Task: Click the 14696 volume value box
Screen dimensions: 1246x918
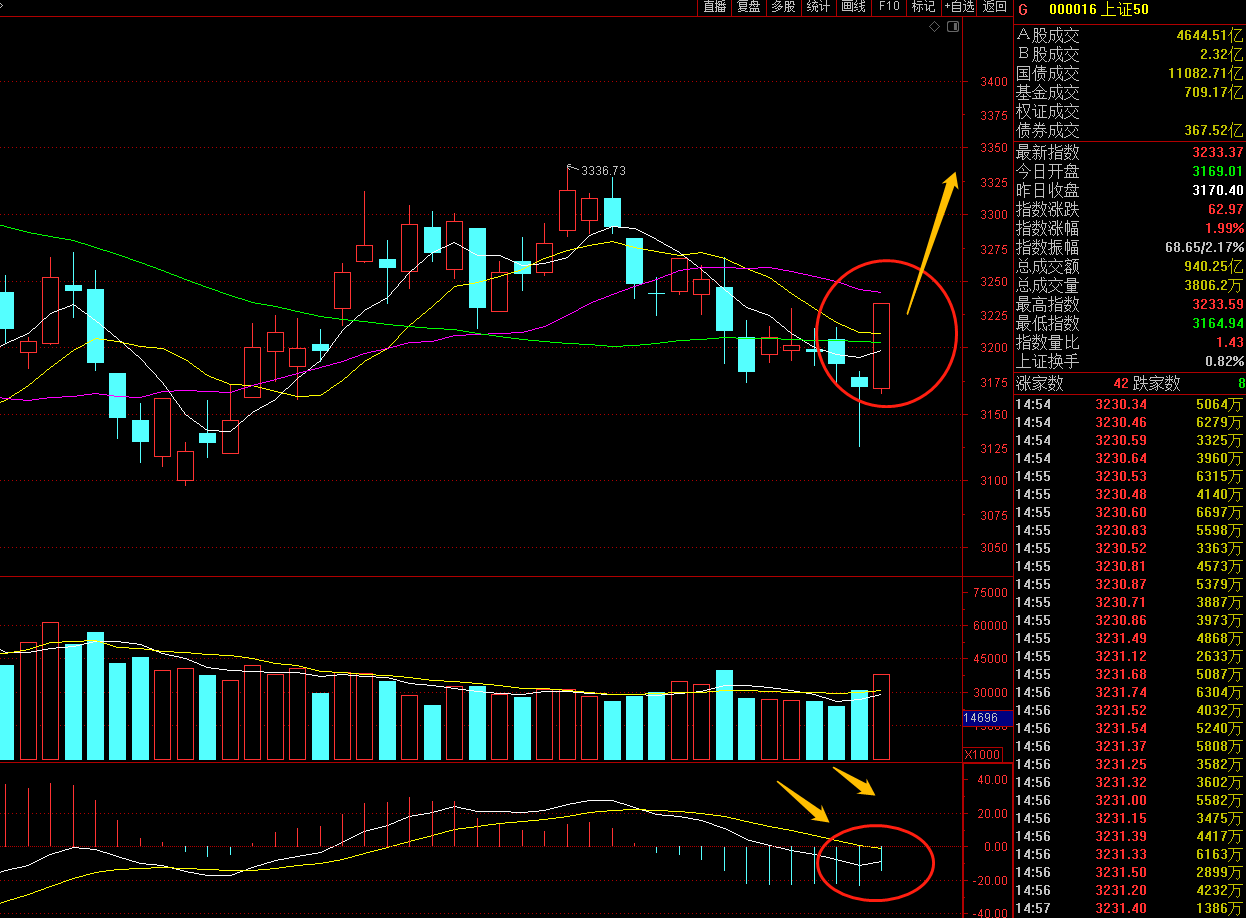Action: 981,718
